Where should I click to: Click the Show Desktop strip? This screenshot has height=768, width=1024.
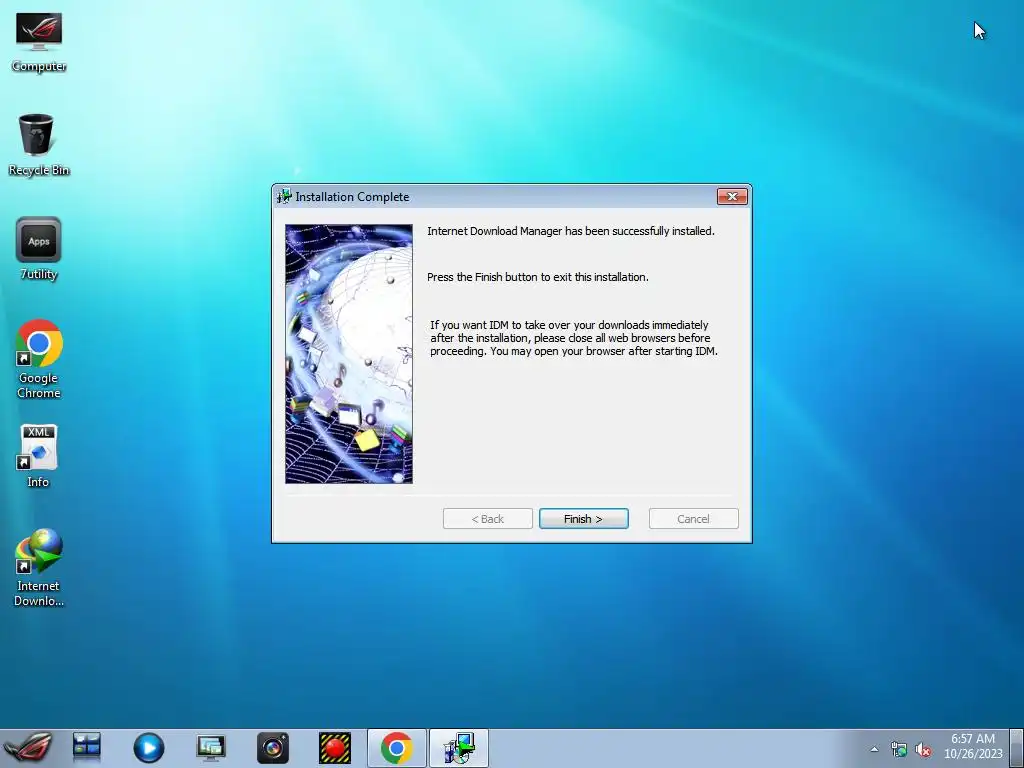click(x=1017, y=748)
